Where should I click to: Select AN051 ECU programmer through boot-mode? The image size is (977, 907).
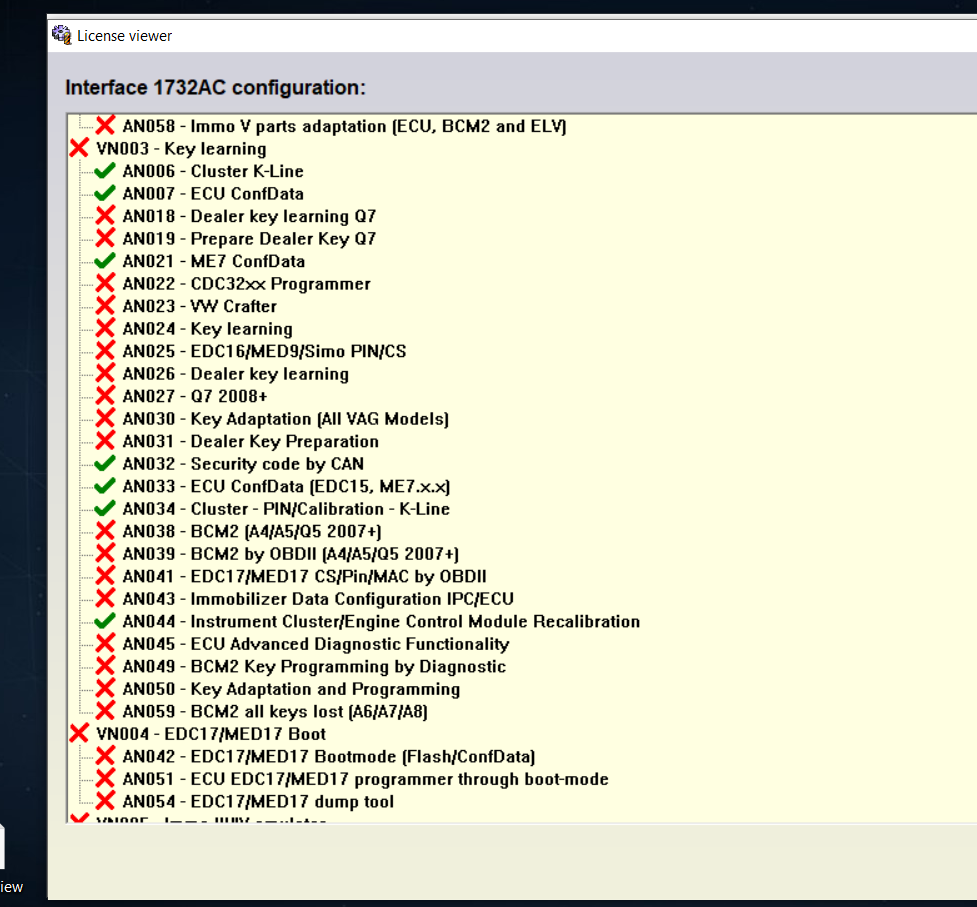365,779
